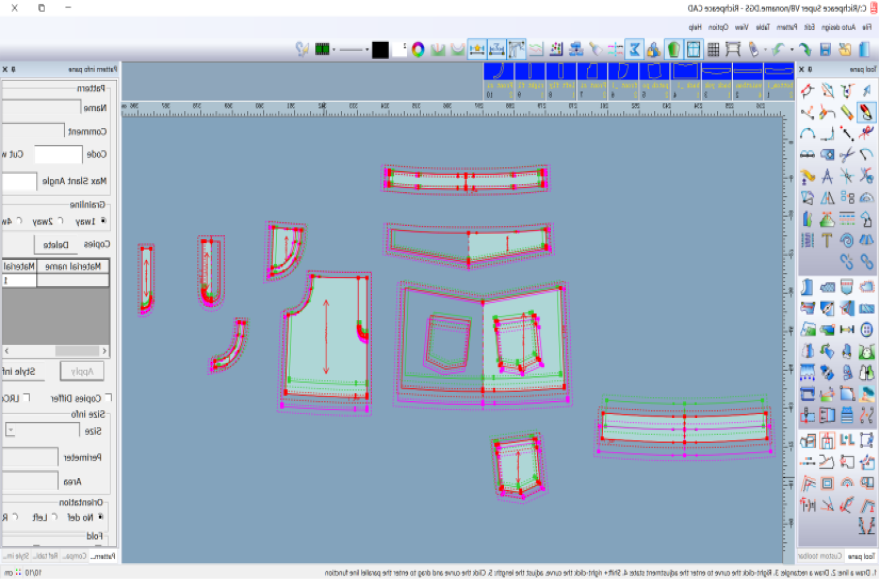Click the Open file folder icon
The width and height of the screenshot is (880, 580).
coord(845,48)
